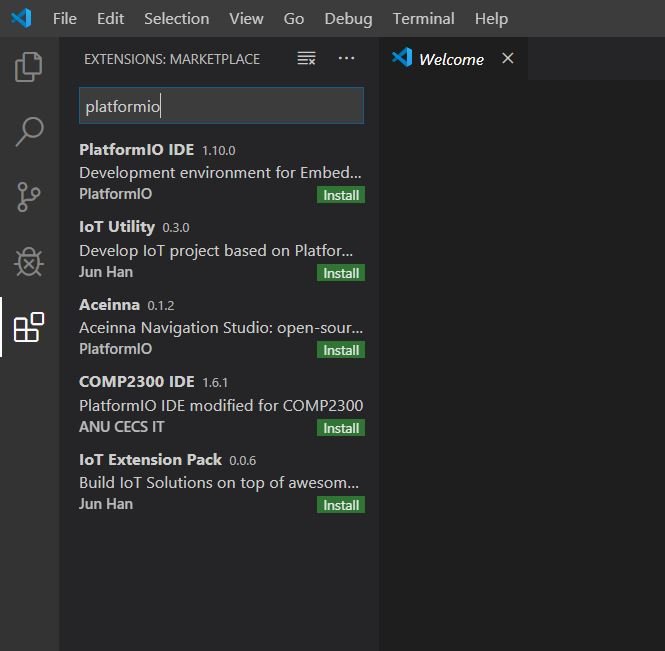The width and height of the screenshot is (665, 651).
Task: Click version number 1.10.0
Action: [x=219, y=151]
